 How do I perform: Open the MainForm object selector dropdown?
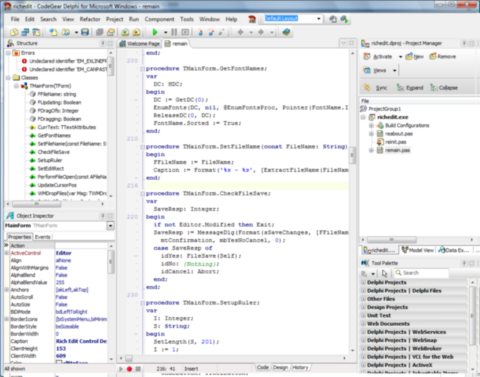(110, 226)
